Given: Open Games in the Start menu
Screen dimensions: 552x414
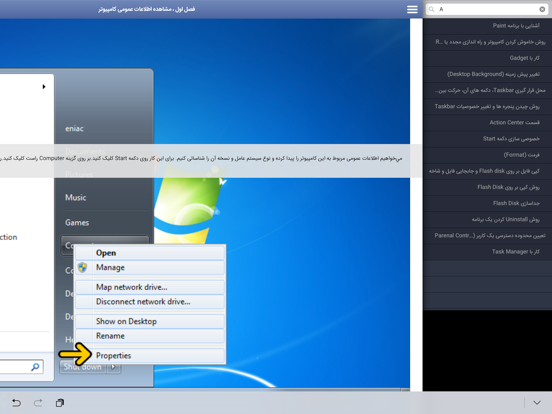Looking at the screenshot, I should point(77,222).
